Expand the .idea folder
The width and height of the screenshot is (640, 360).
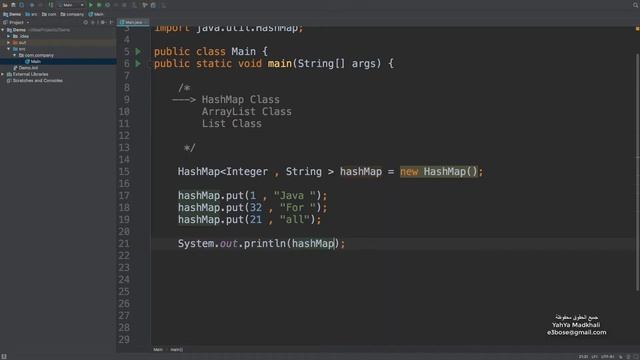(x=9, y=36)
